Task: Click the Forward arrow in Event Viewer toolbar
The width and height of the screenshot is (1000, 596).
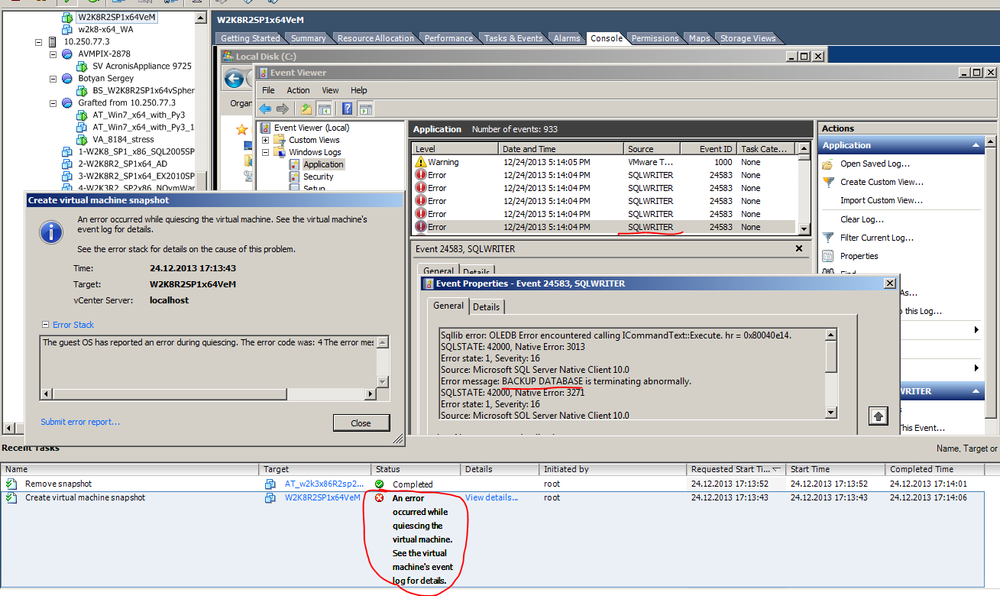Action: 282,109
